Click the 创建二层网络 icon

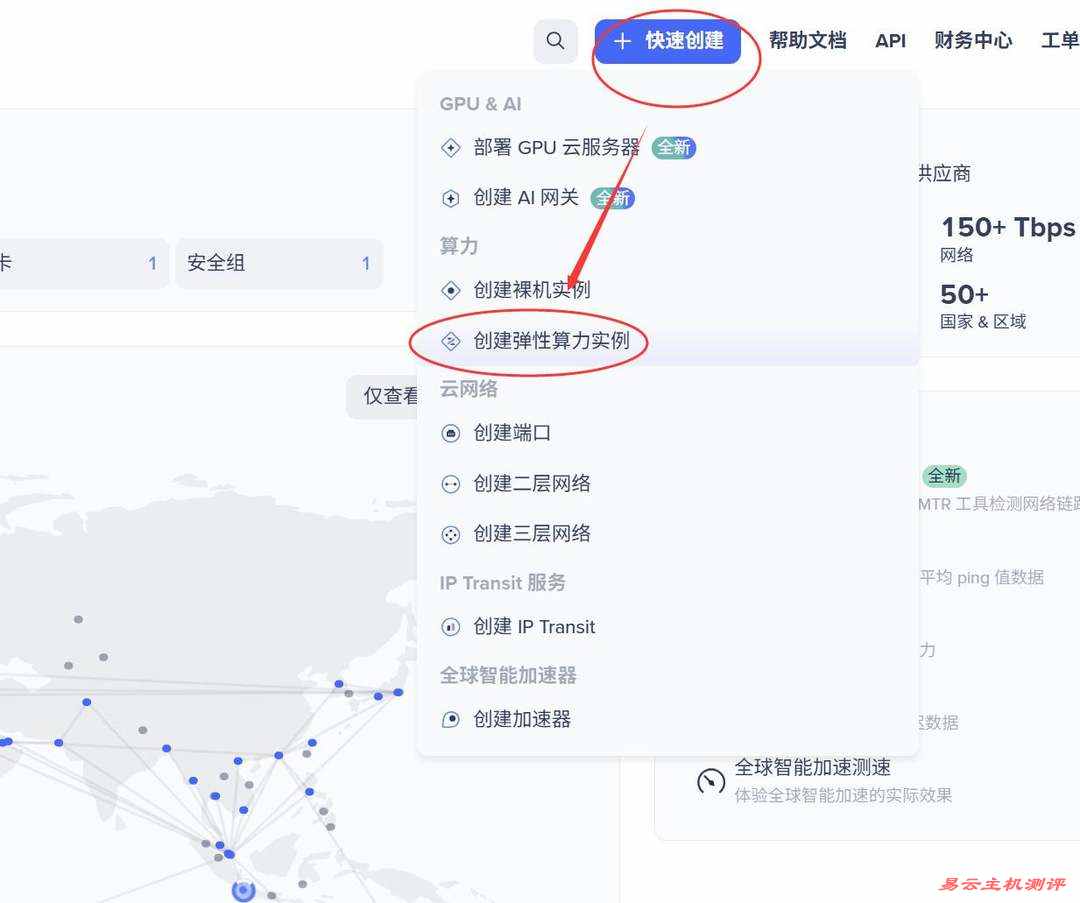[x=451, y=484]
